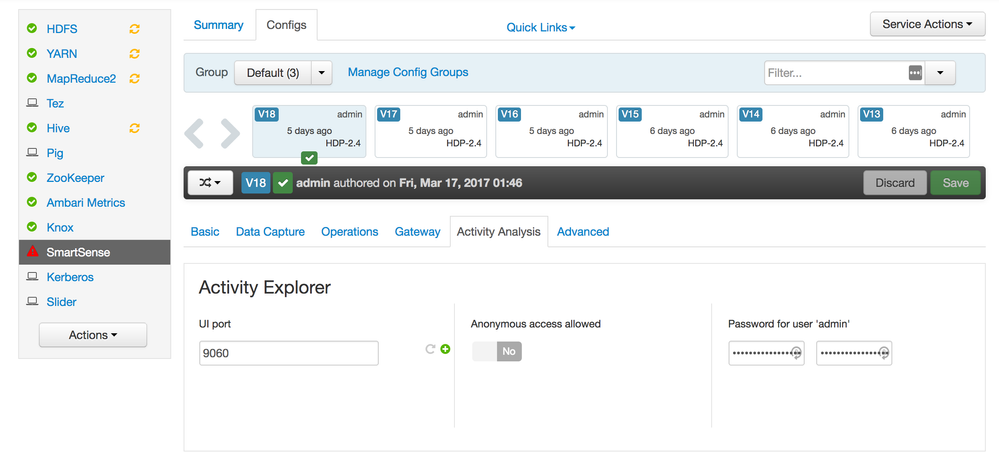Select config version V15 card
This screenshot has height=454, width=999.
pos(672,131)
